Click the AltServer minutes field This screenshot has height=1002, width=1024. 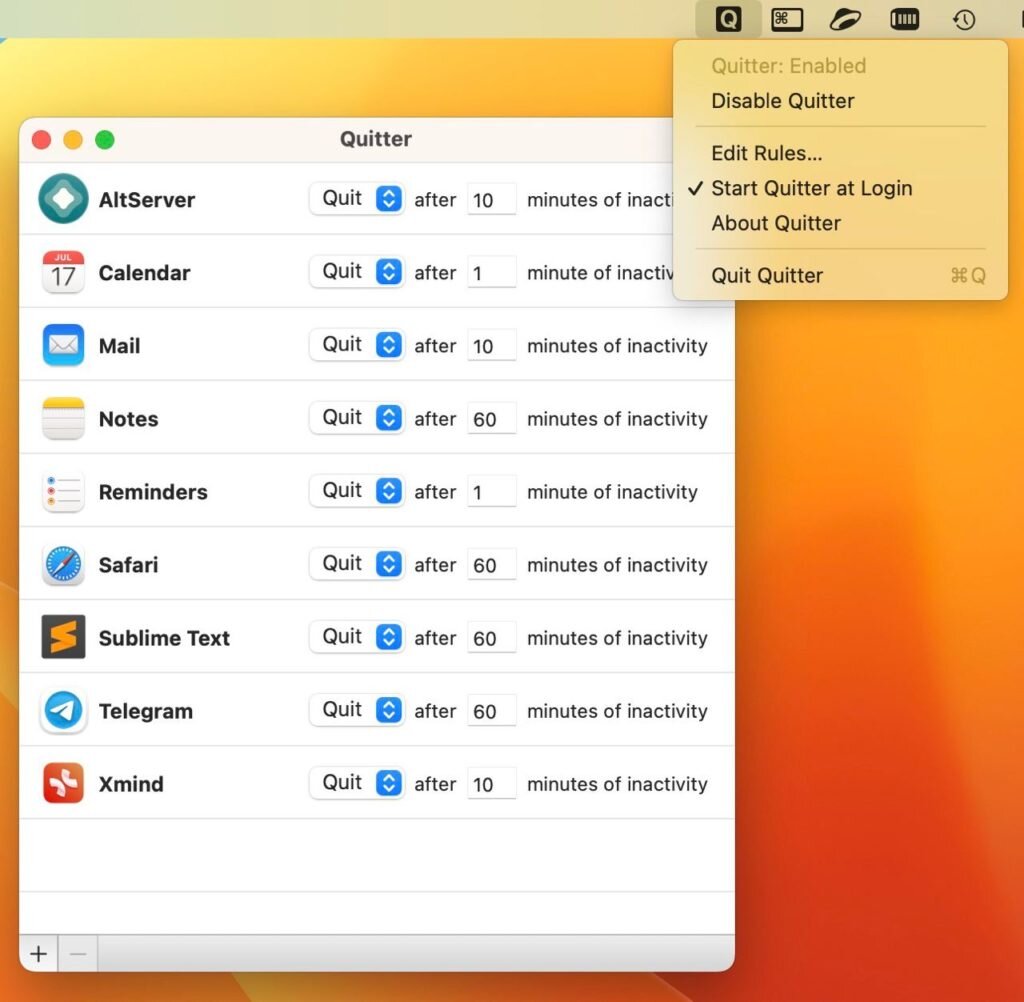[491, 200]
